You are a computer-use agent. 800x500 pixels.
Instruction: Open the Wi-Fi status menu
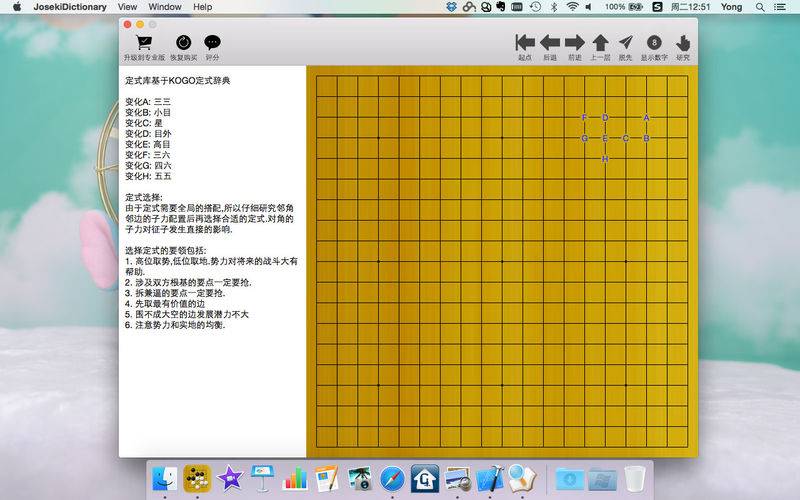coord(572,7)
